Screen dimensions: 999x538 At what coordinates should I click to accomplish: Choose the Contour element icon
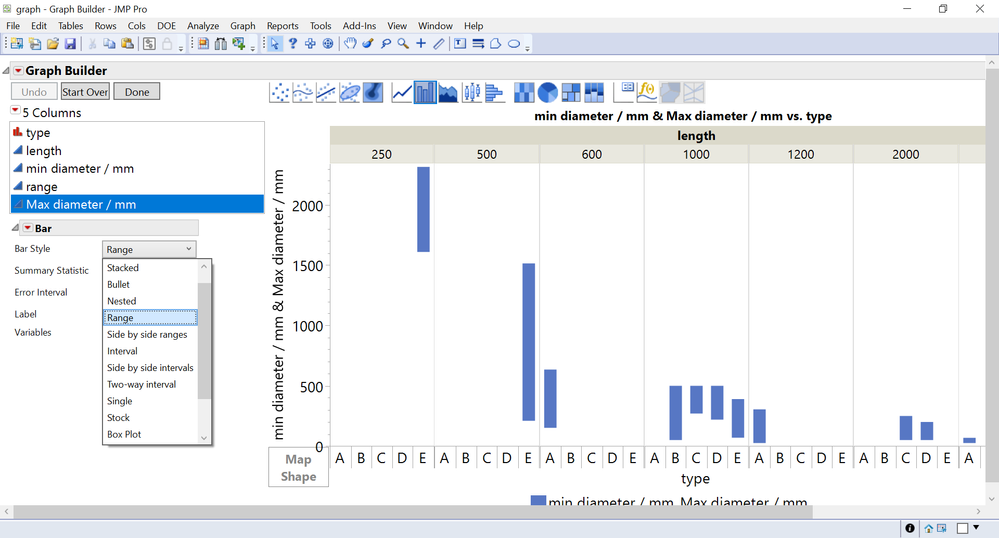pyautogui.click(x=373, y=92)
